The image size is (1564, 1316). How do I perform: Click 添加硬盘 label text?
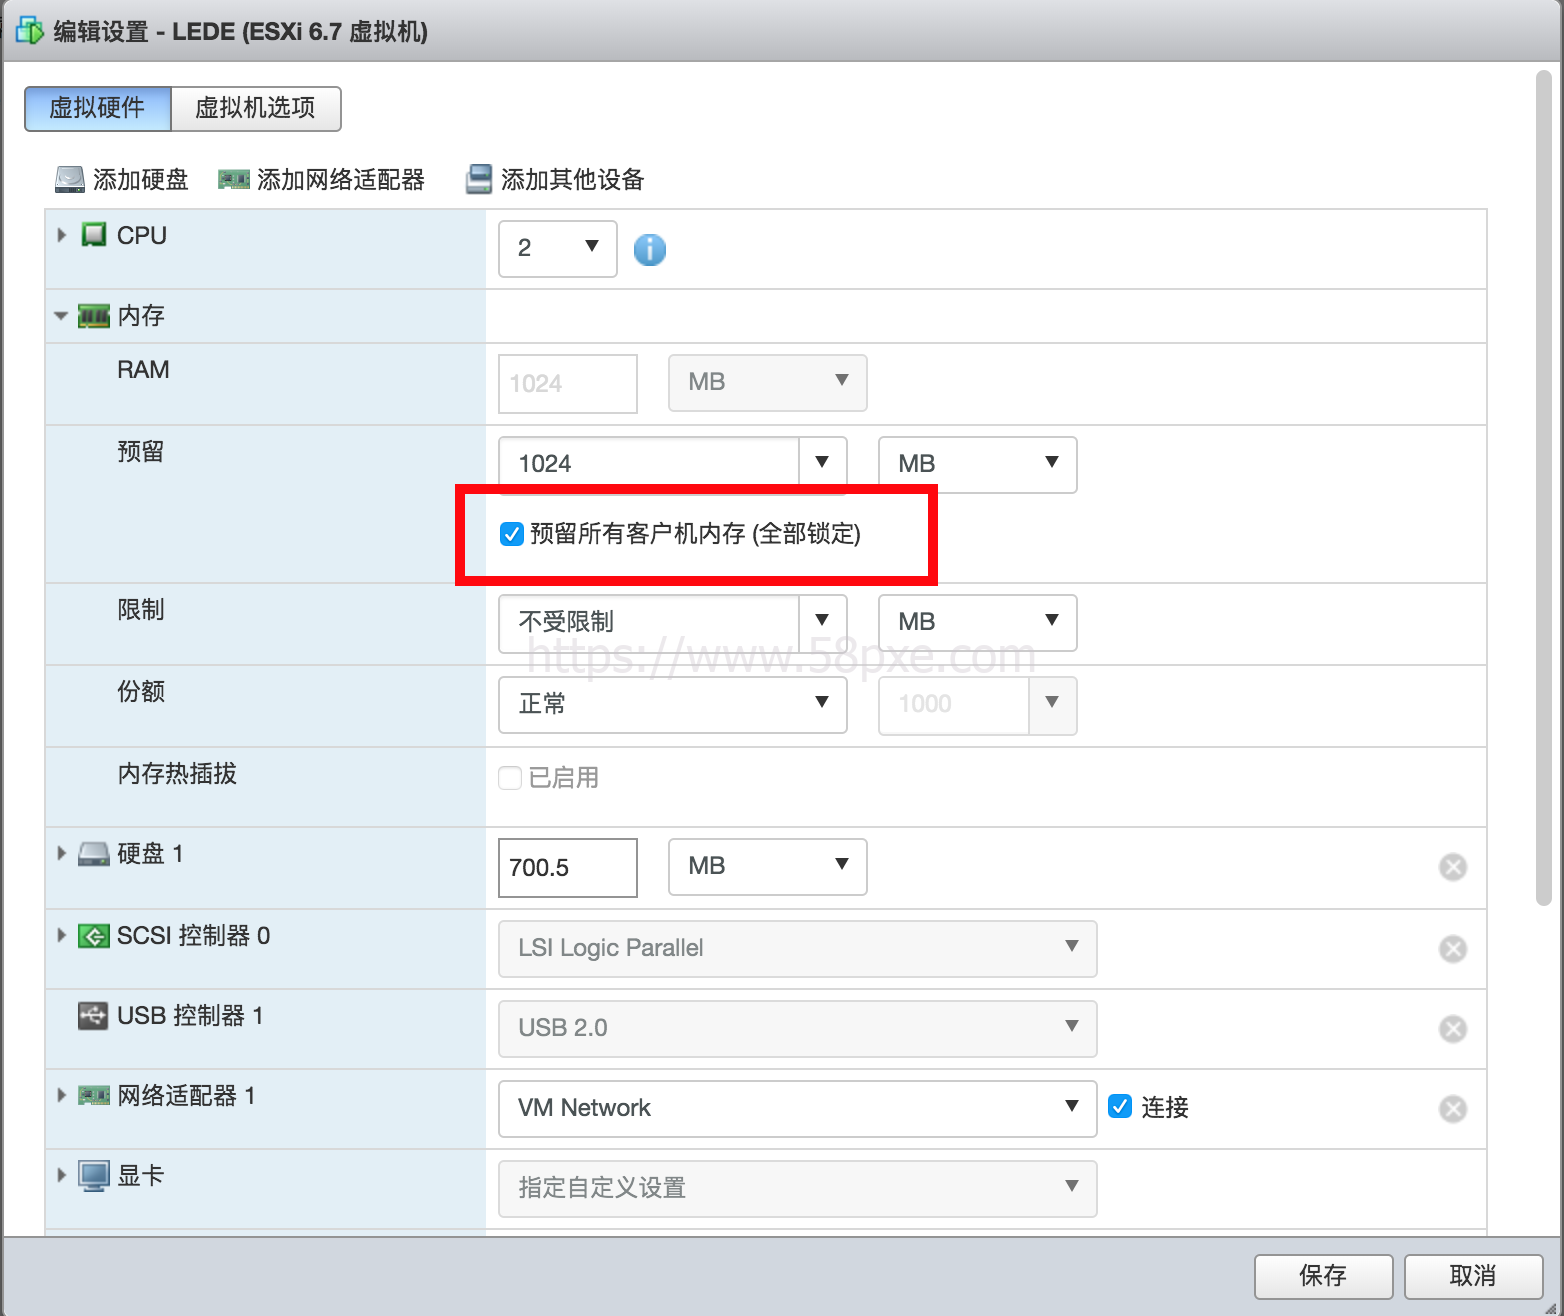coord(141,180)
